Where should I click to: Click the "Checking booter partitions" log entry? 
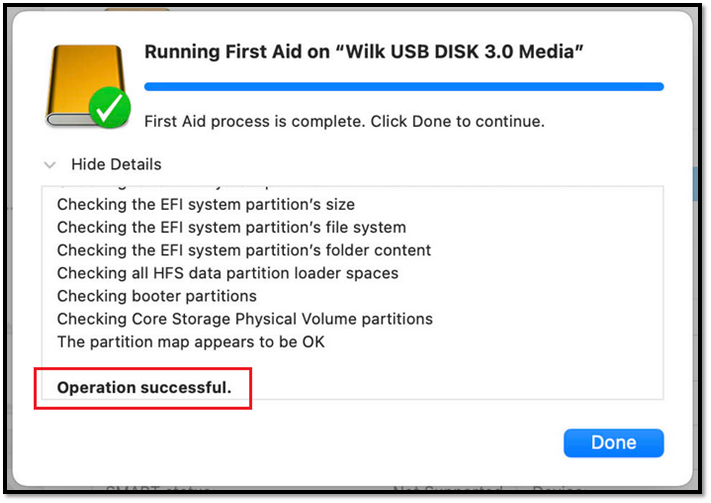[x=156, y=296]
